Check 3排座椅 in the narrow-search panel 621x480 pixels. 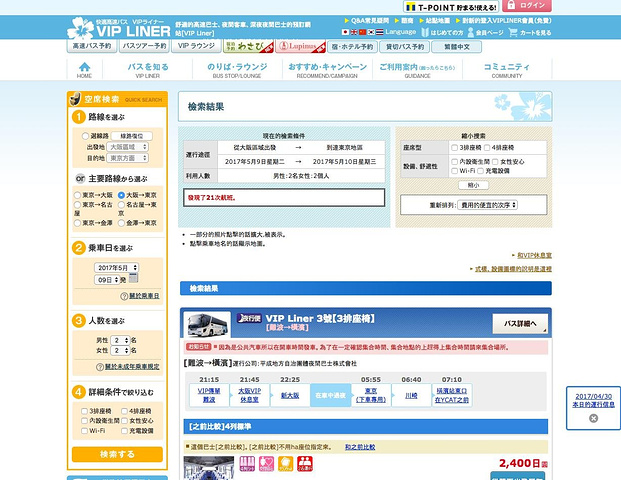click(454, 147)
